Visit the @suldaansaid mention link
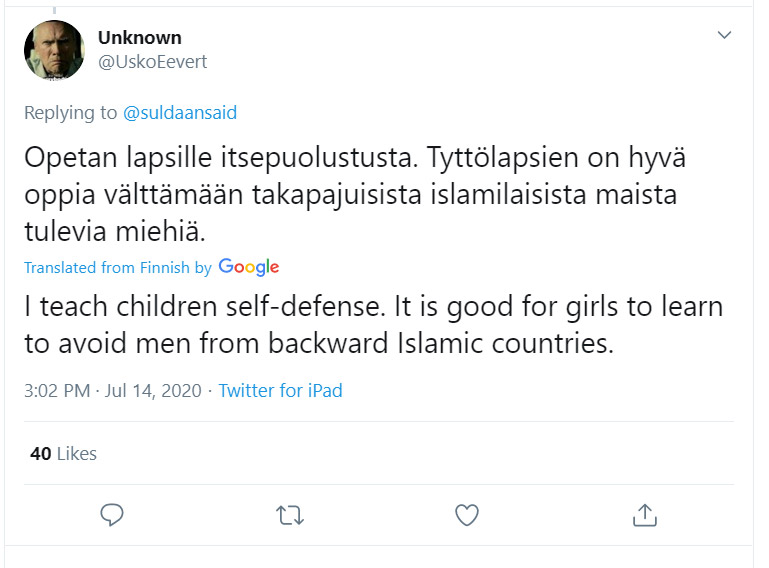Viewport: 769px width, 568px height. [x=180, y=113]
